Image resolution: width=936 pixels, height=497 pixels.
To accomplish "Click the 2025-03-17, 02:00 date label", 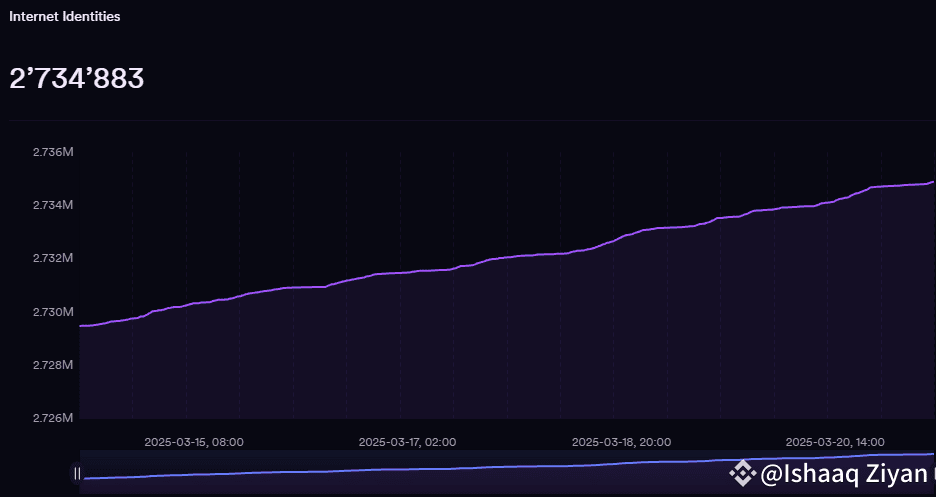I will point(408,442).
